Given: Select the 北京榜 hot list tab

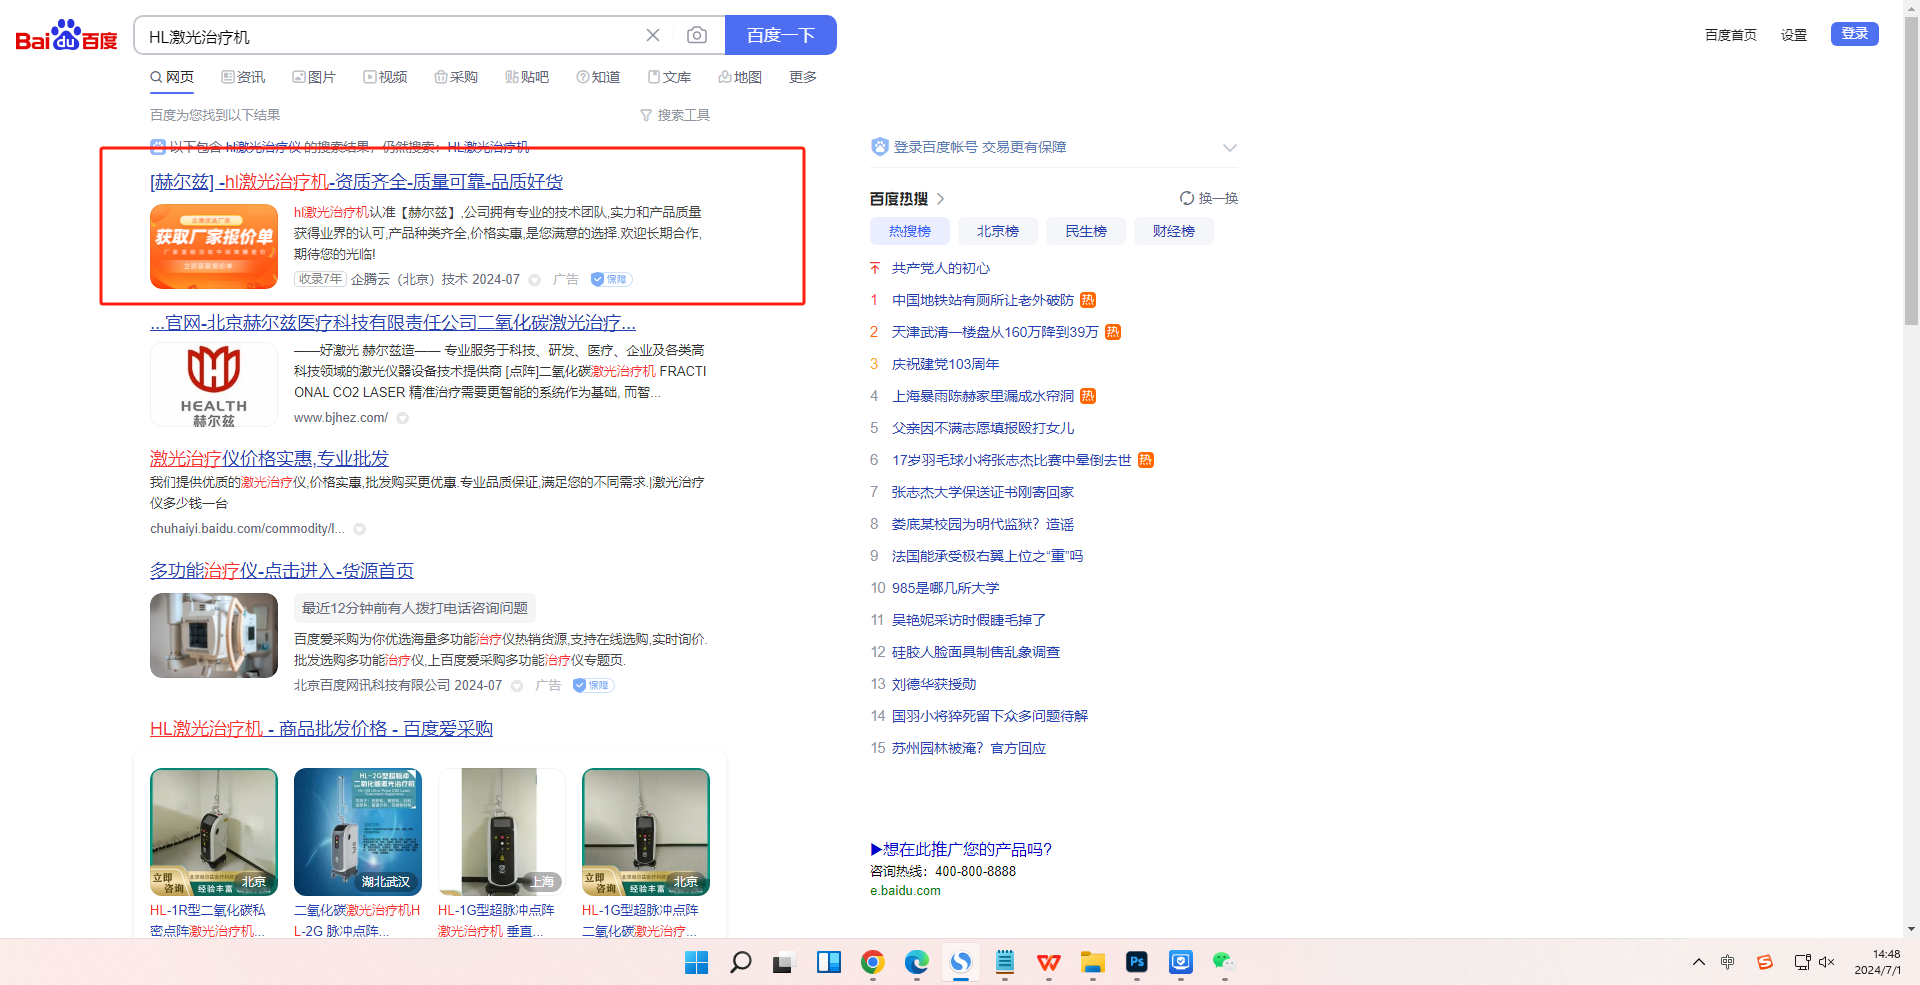Looking at the screenshot, I should click(x=997, y=231).
